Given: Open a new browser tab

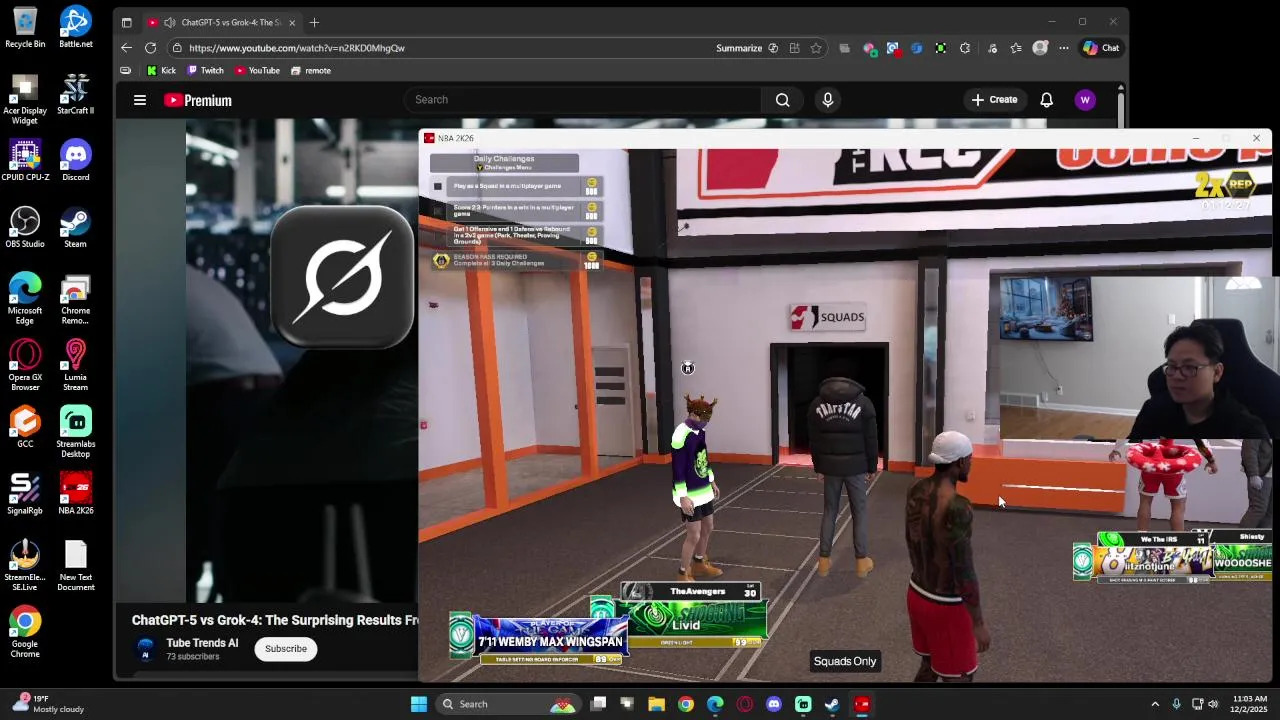Looking at the screenshot, I should tap(314, 22).
